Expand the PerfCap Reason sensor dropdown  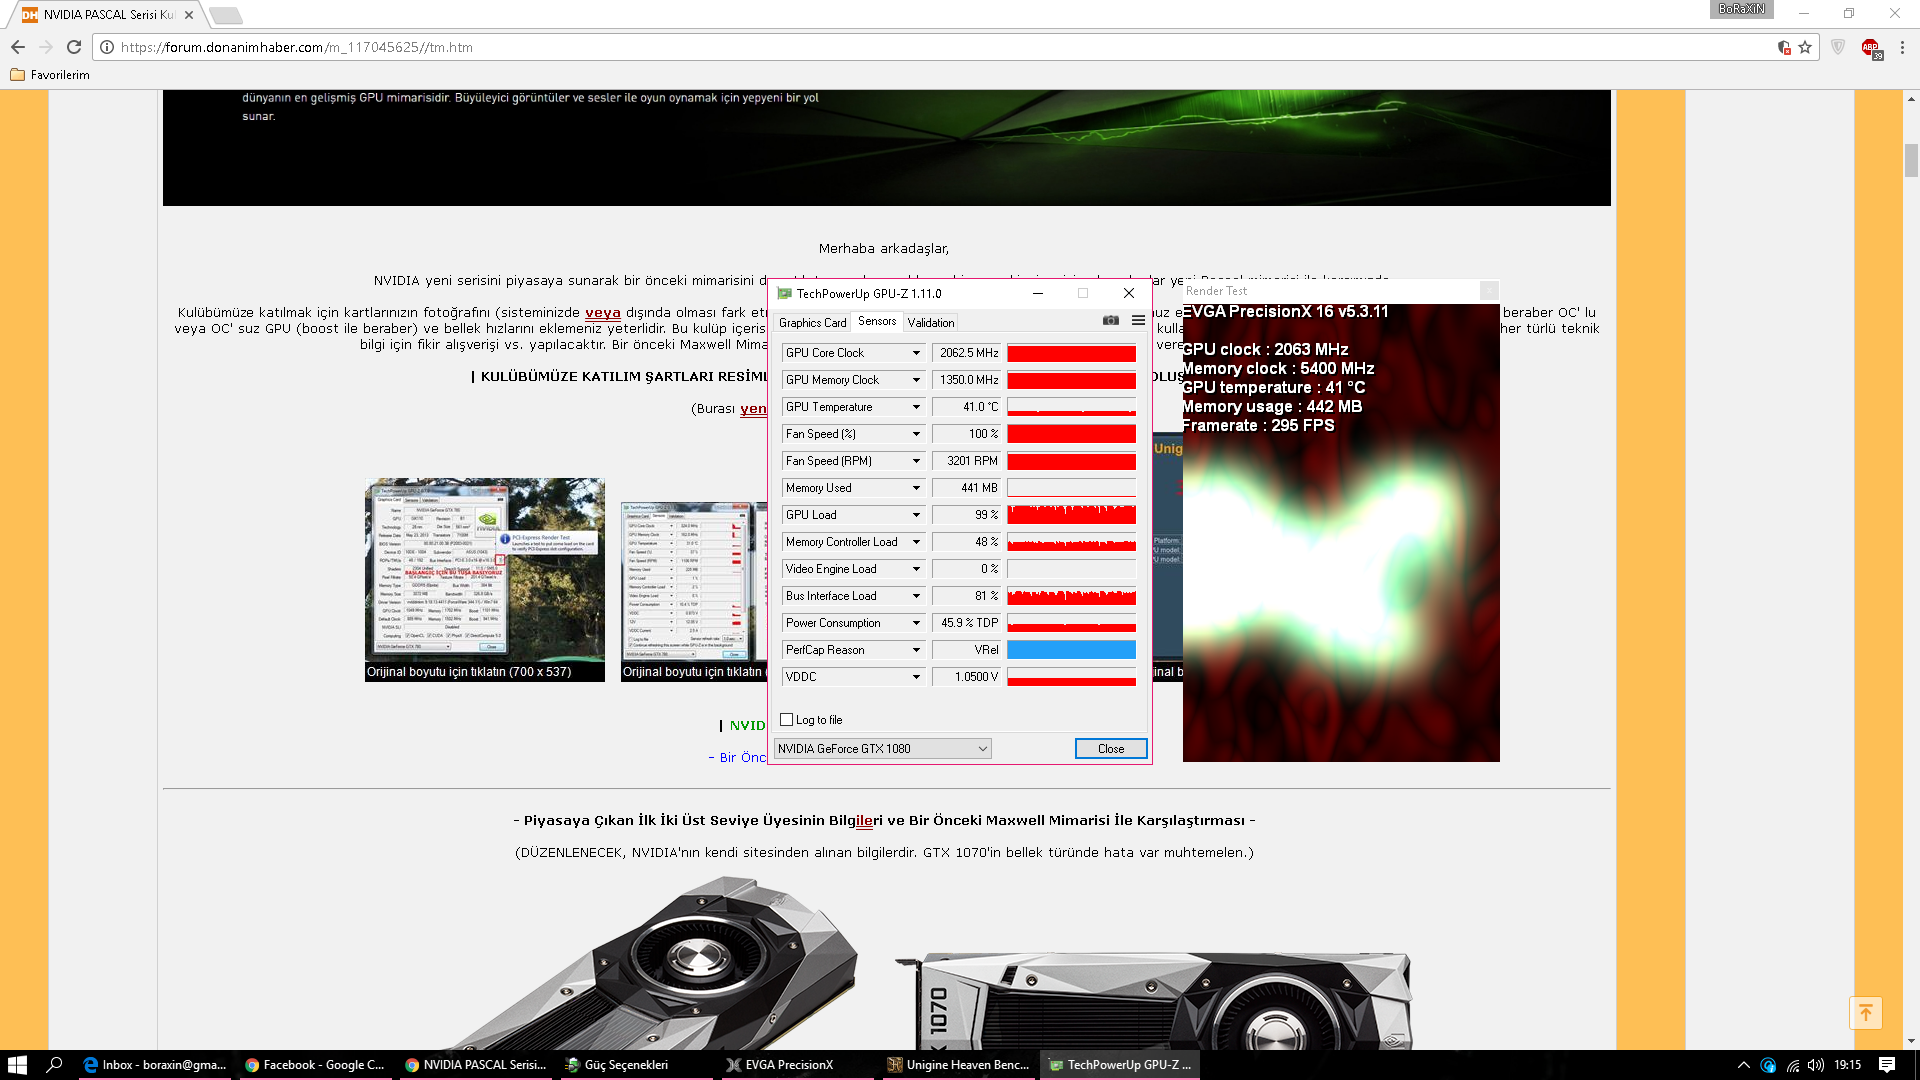[x=916, y=650]
